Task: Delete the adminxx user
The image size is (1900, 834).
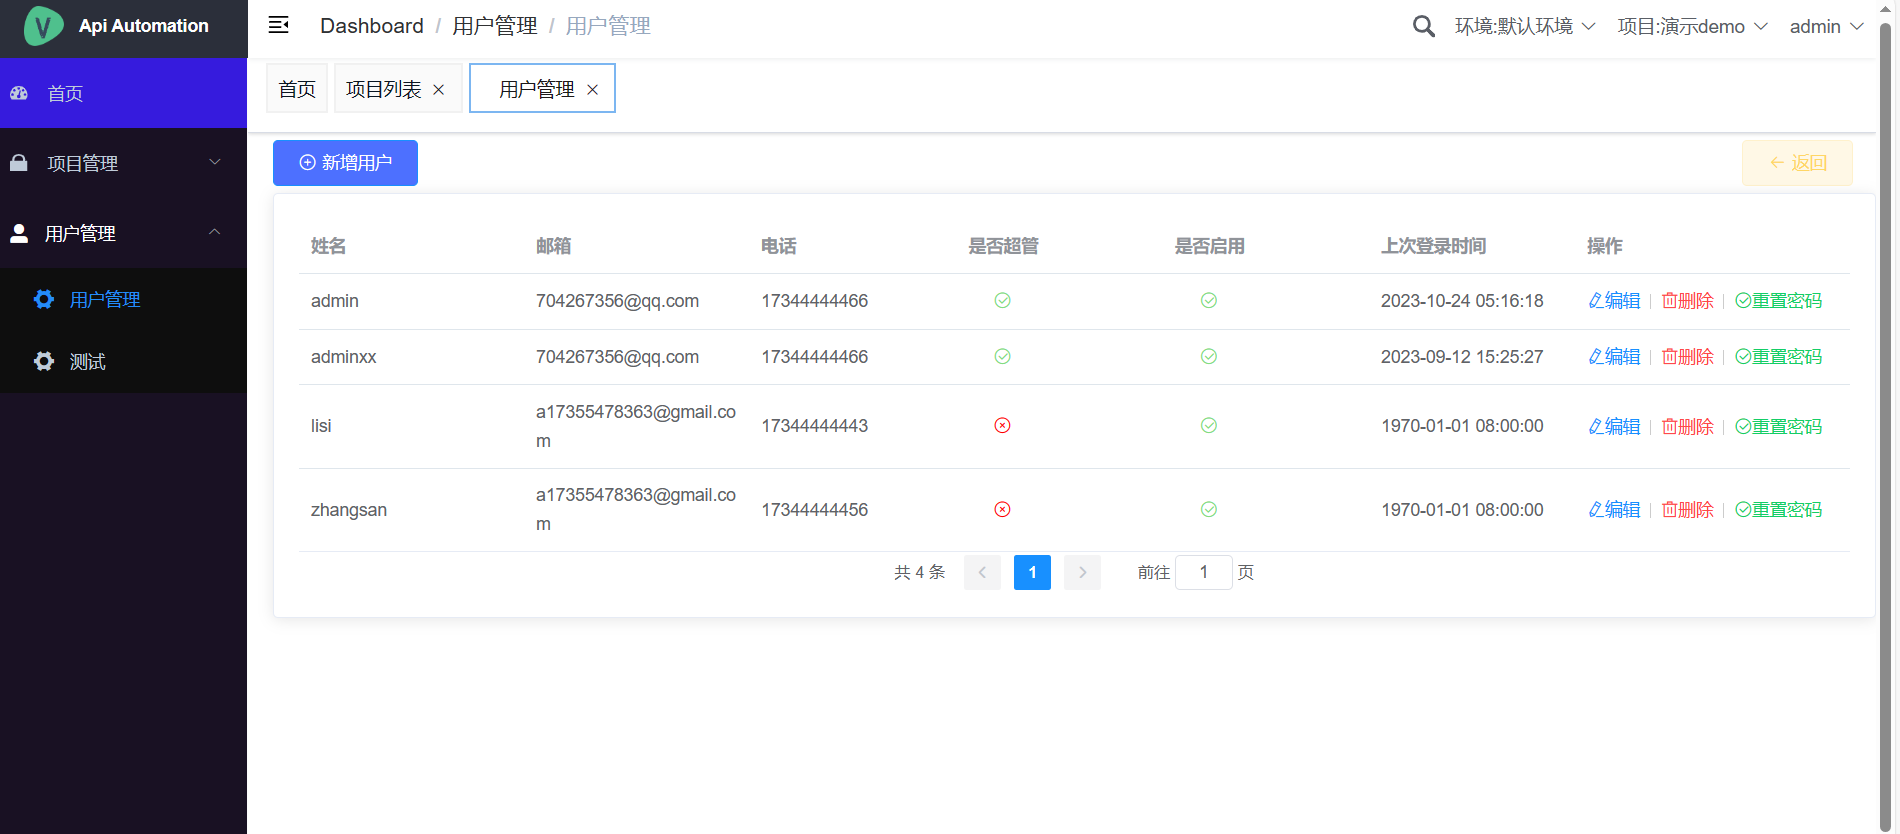Action: point(1687,357)
